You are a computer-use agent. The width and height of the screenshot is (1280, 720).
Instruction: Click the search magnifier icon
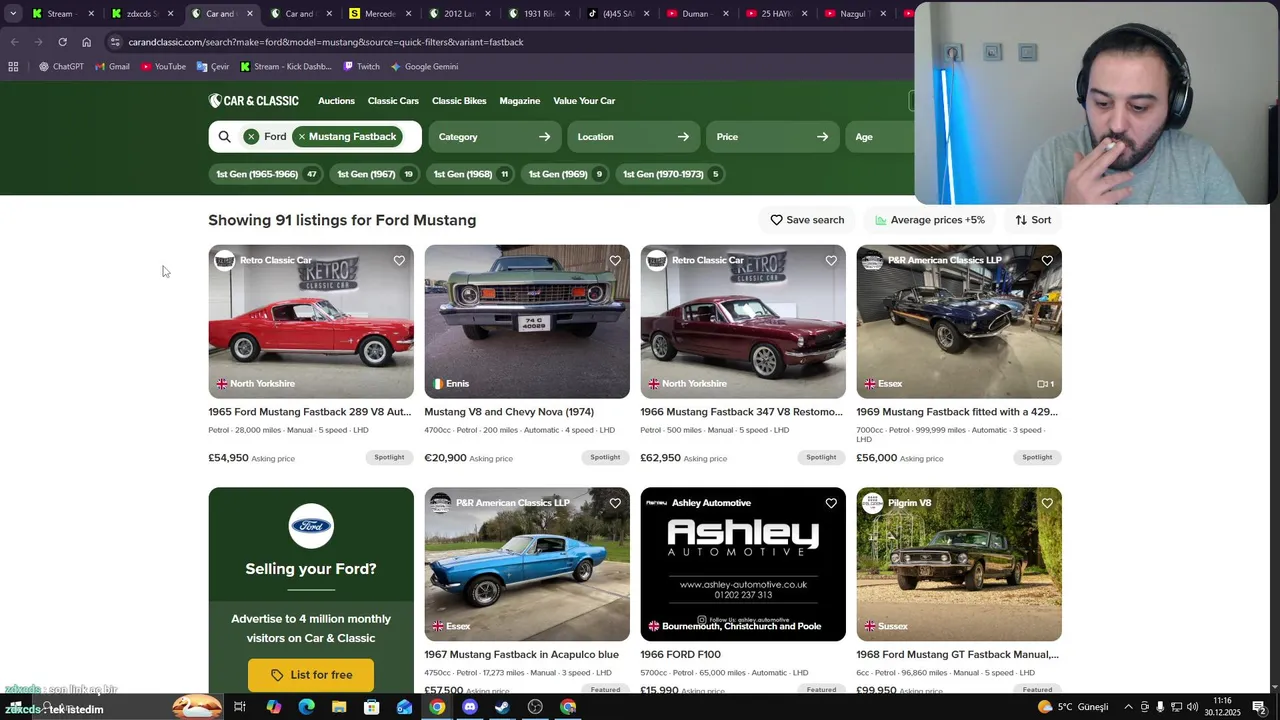pyautogui.click(x=224, y=137)
